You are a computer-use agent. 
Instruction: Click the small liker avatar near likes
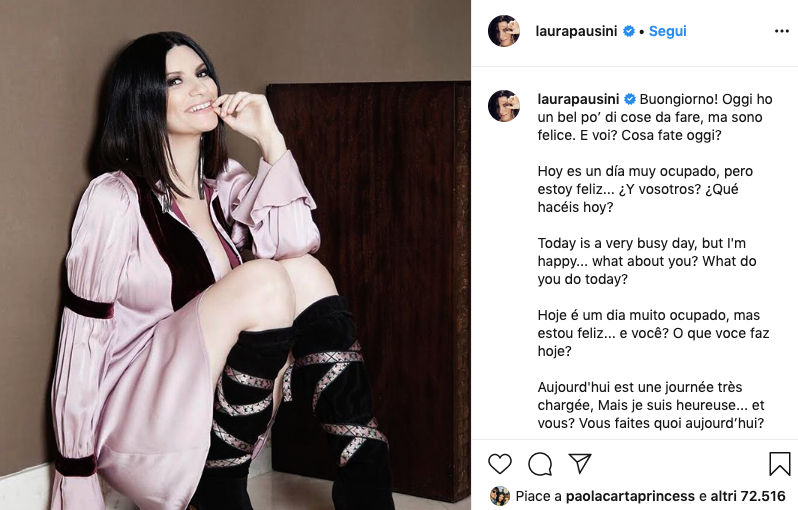(x=500, y=496)
